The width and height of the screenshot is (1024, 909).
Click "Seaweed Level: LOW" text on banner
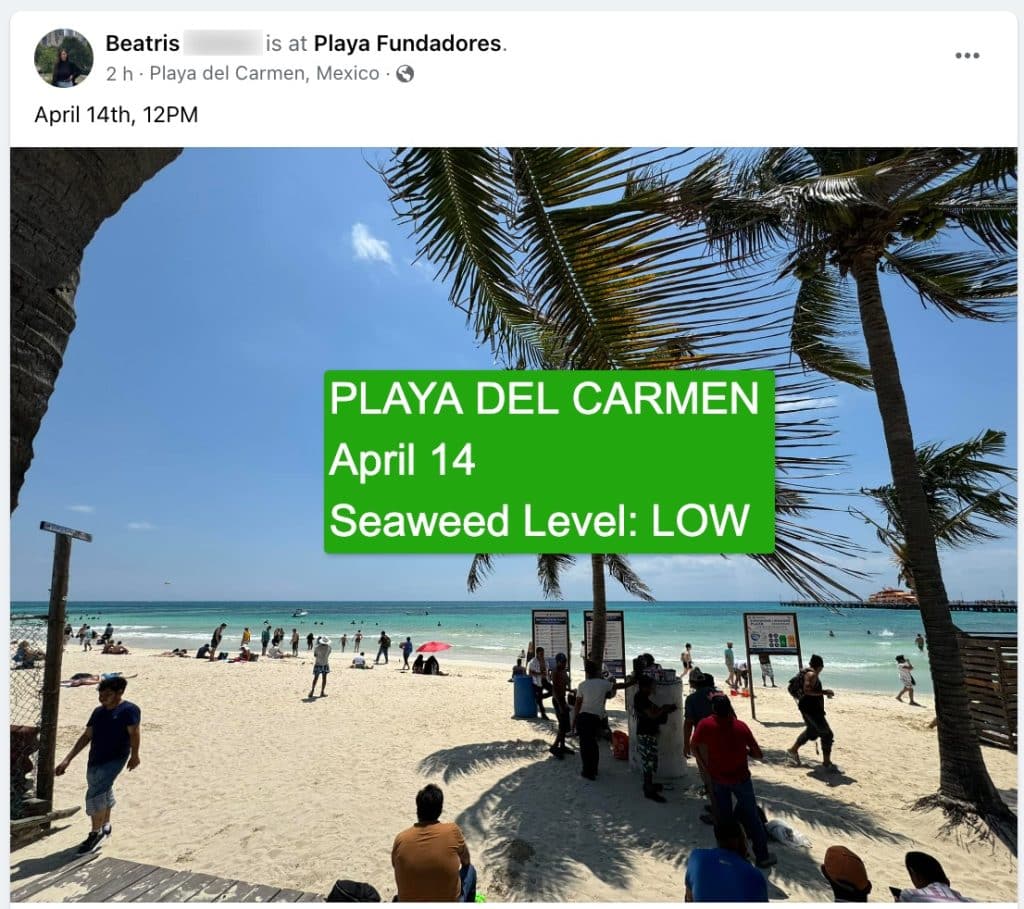click(539, 520)
